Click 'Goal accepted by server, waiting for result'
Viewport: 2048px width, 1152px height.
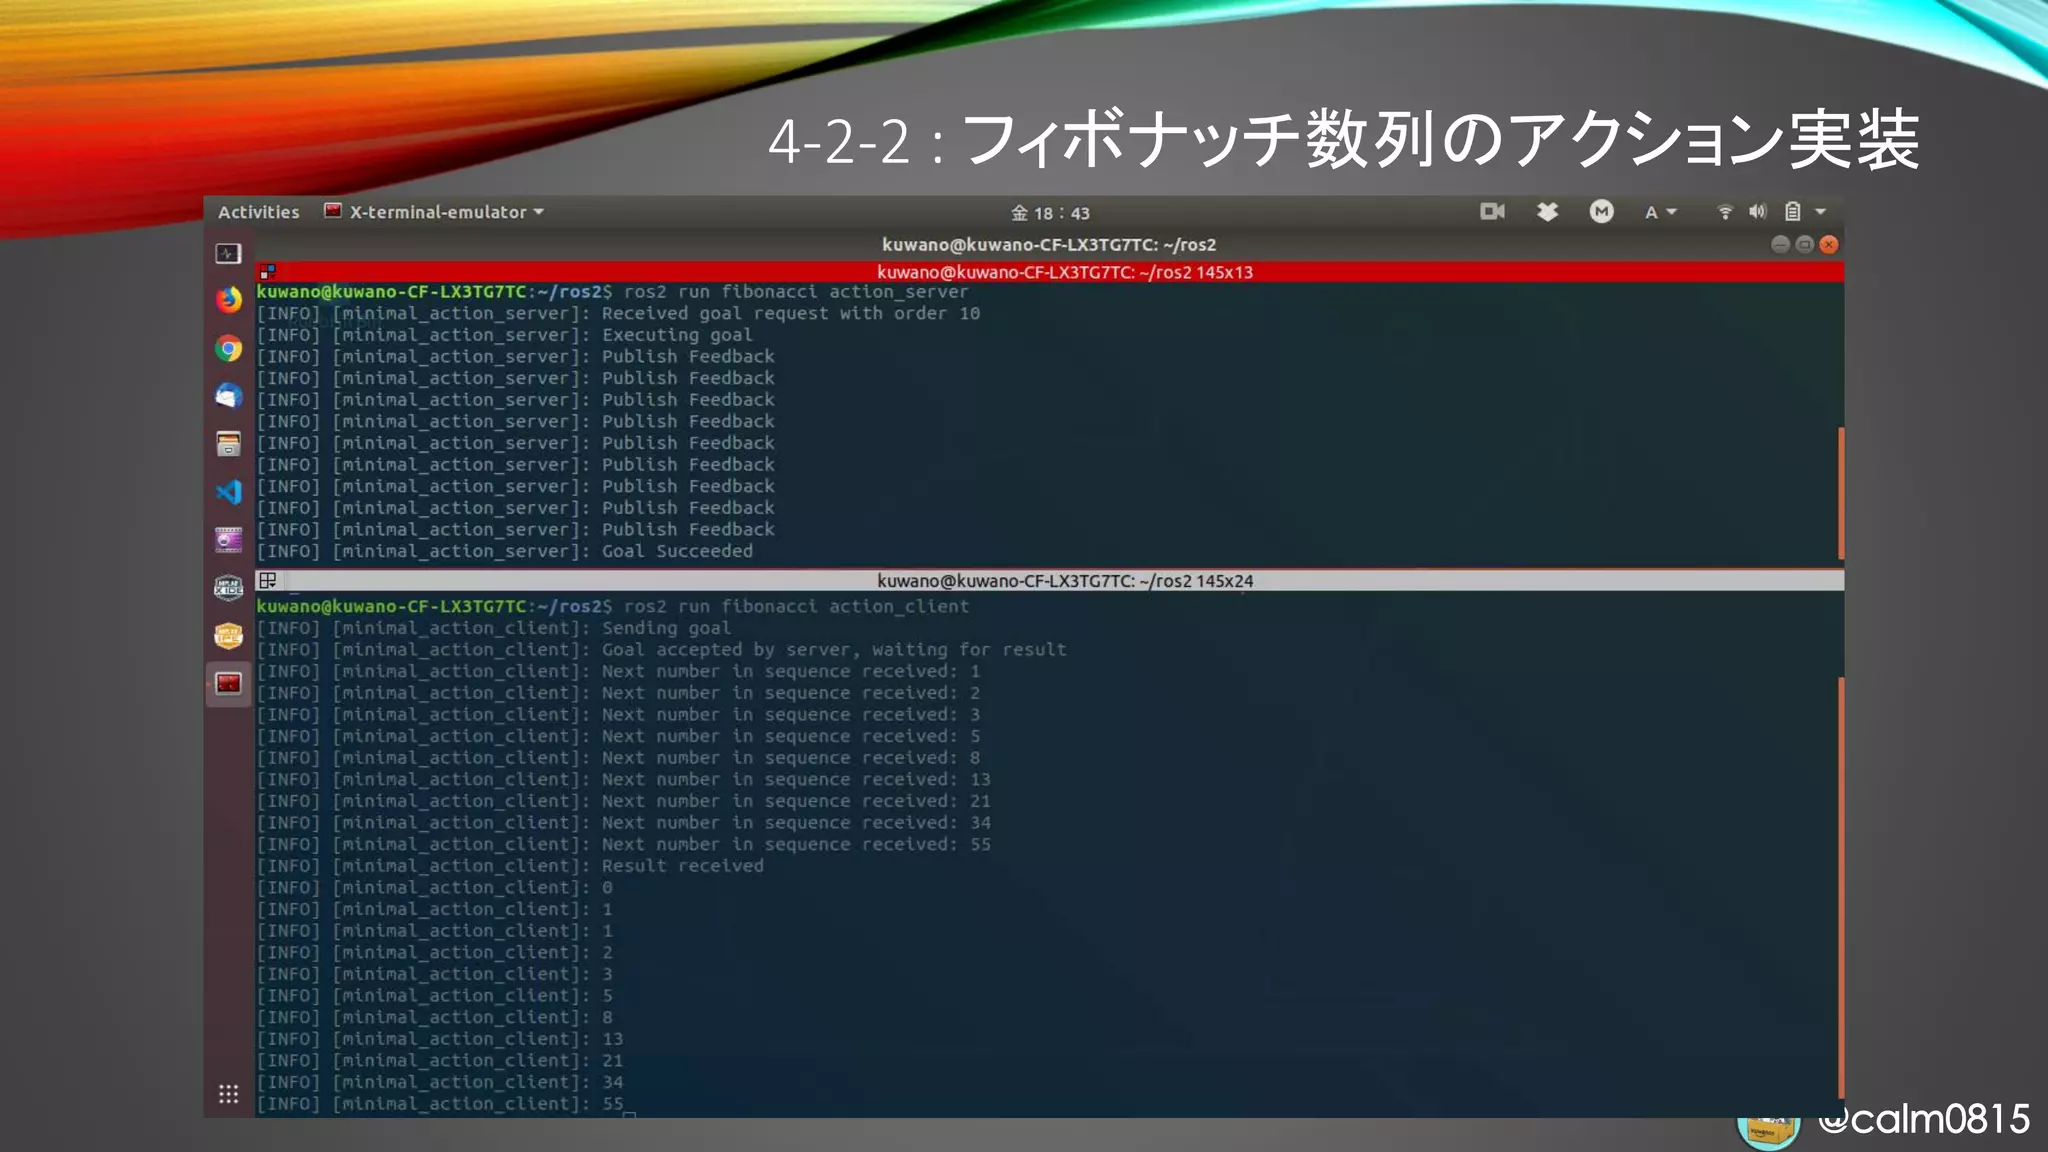(x=834, y=650)
